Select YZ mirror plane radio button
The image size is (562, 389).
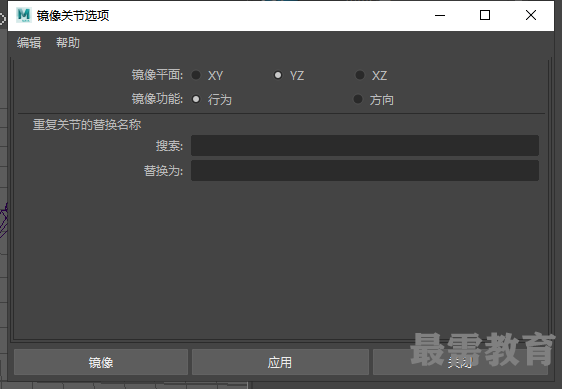click(278, 75)
